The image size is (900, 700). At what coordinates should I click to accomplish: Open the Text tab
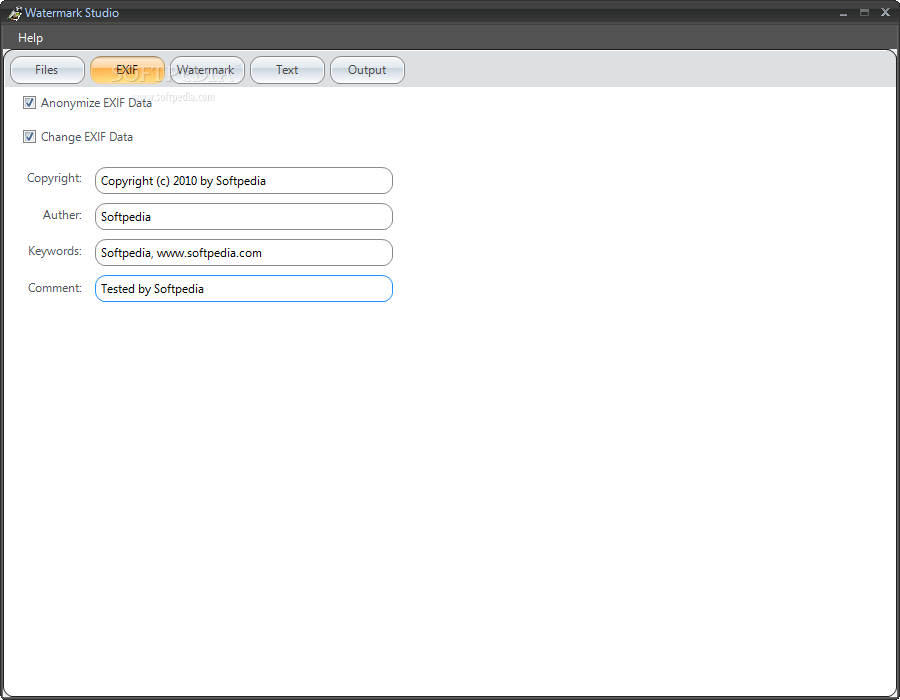[288, 70]
